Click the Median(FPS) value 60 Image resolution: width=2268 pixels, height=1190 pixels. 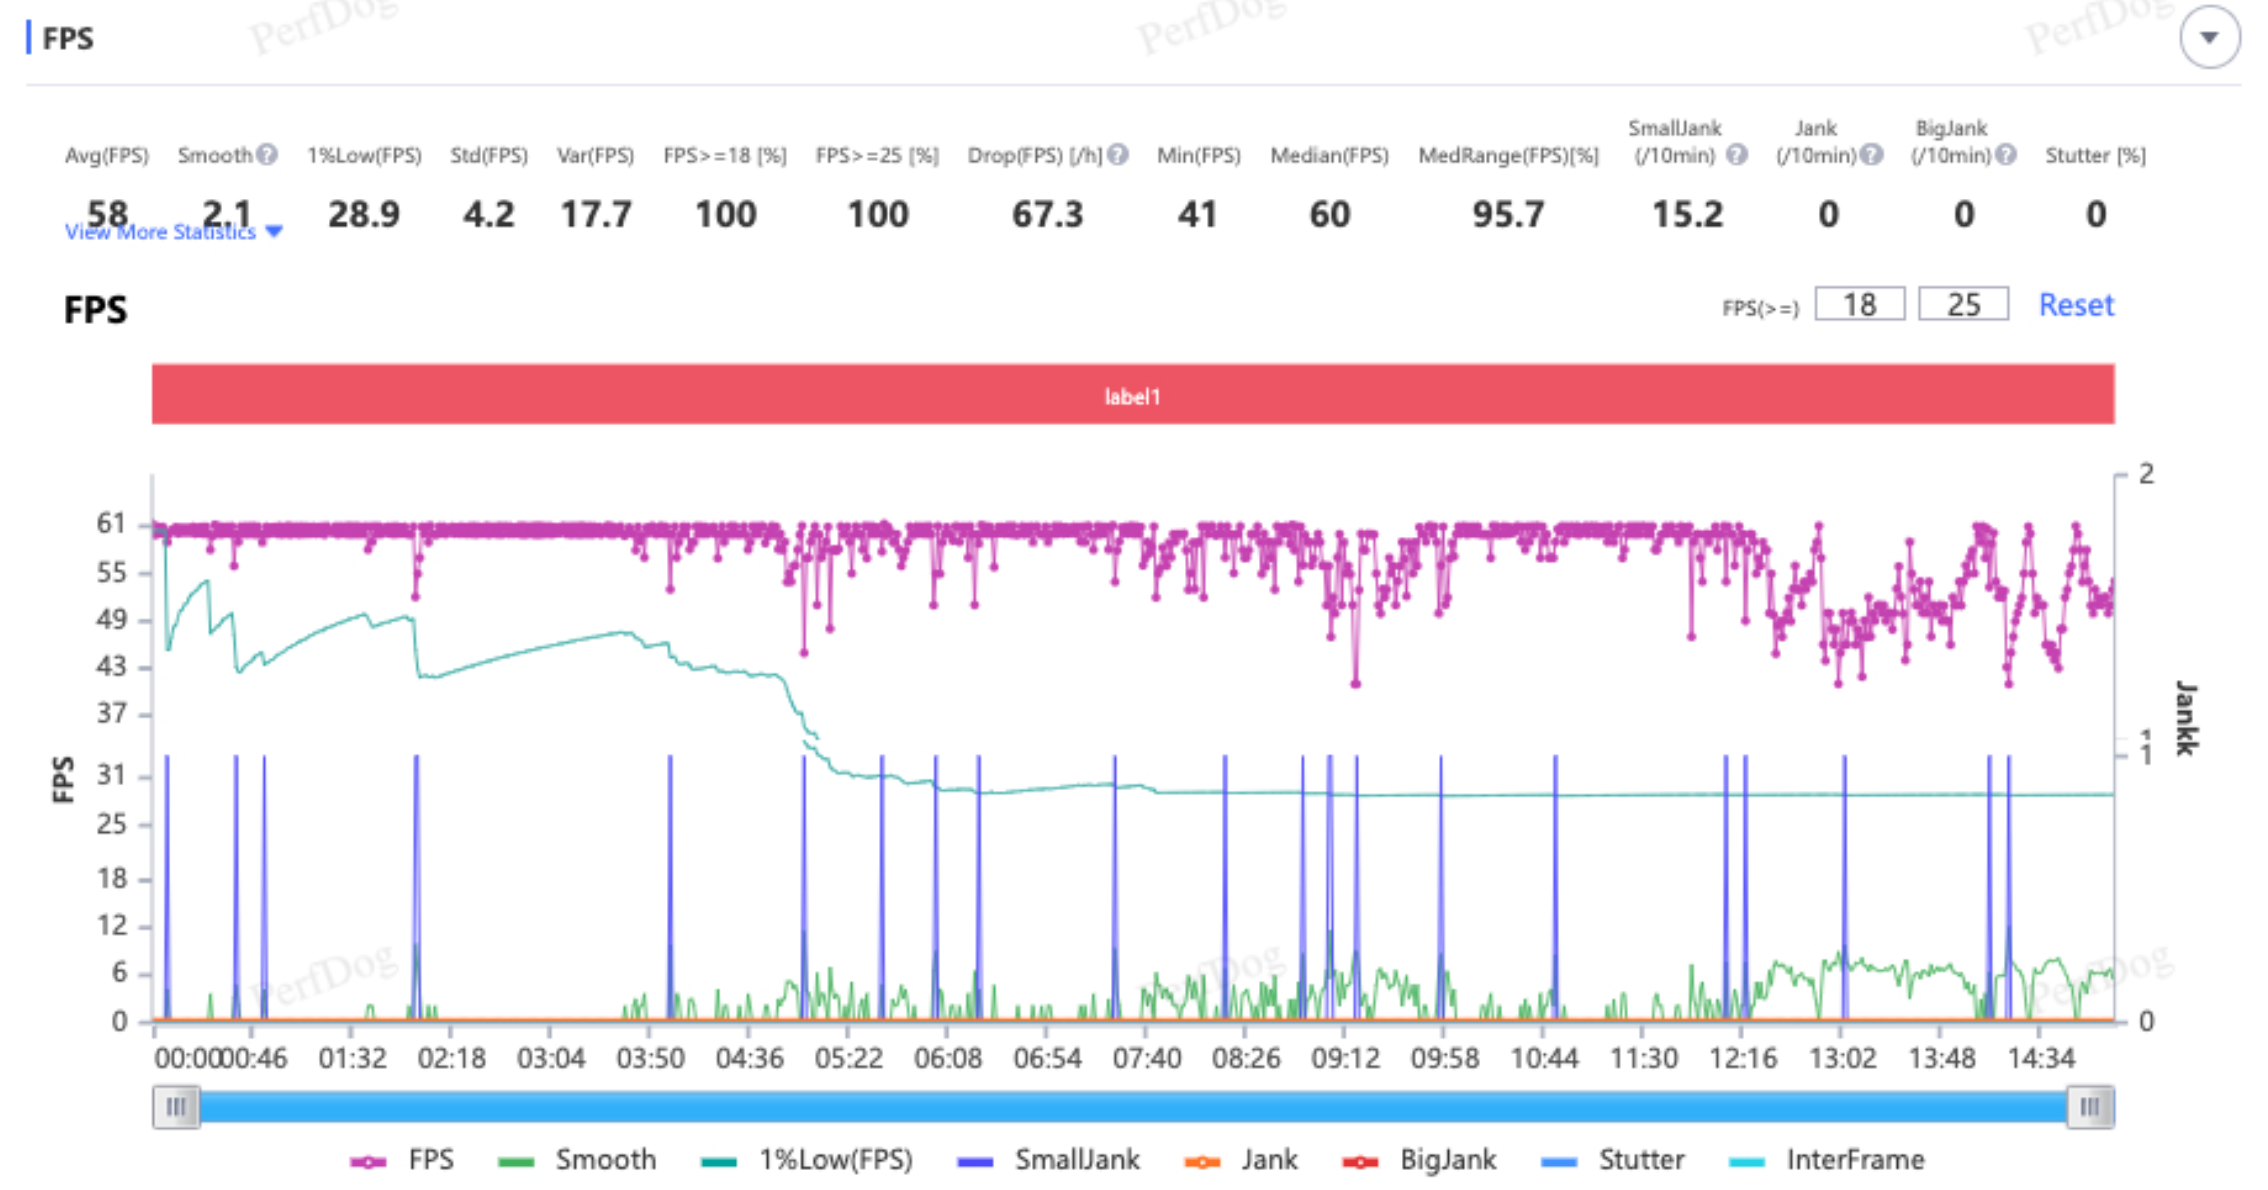[1330, 214]
